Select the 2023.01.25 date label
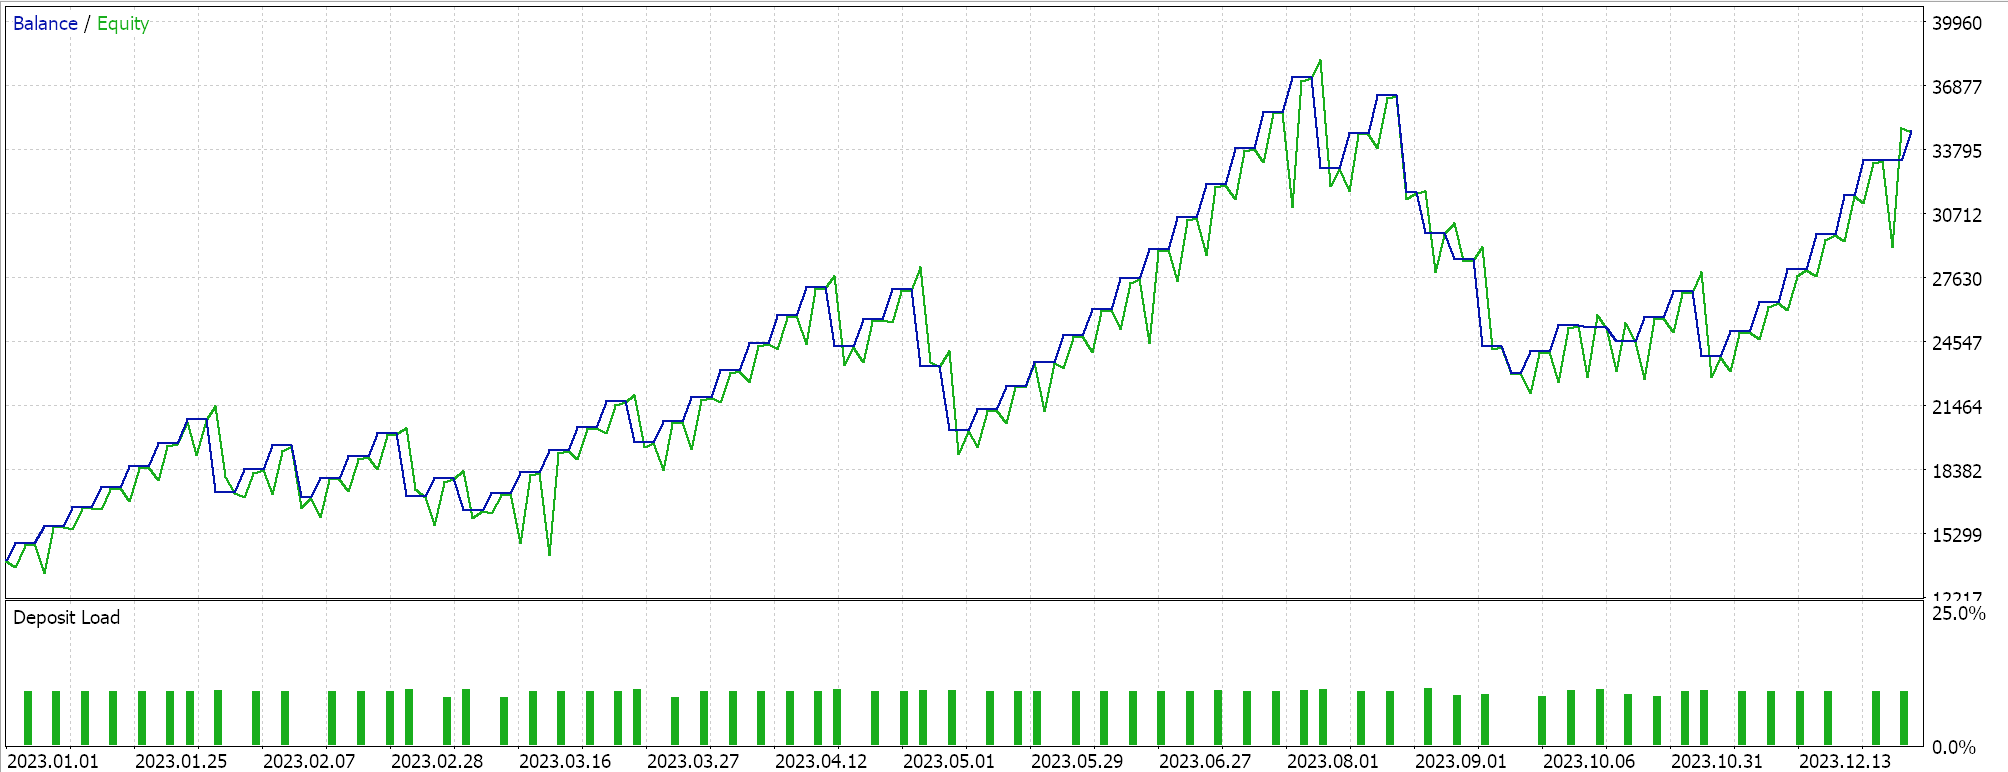The height and width of the screenshot is (772, 2008). click(181, 761)
